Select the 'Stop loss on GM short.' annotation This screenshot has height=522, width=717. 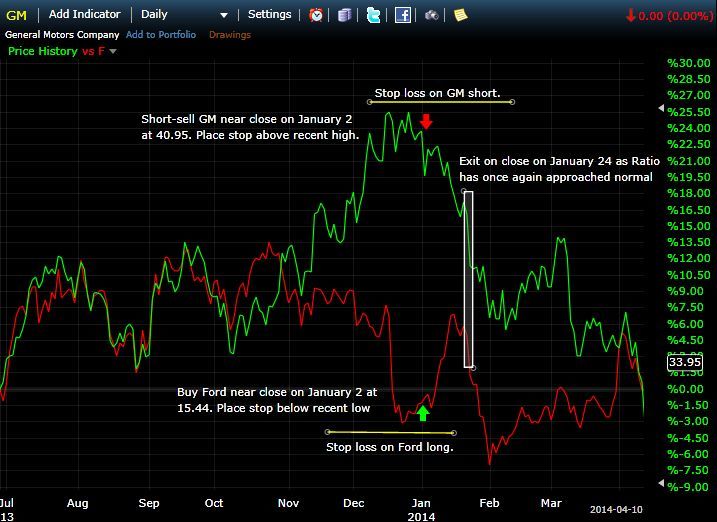(x=438, y=93)
